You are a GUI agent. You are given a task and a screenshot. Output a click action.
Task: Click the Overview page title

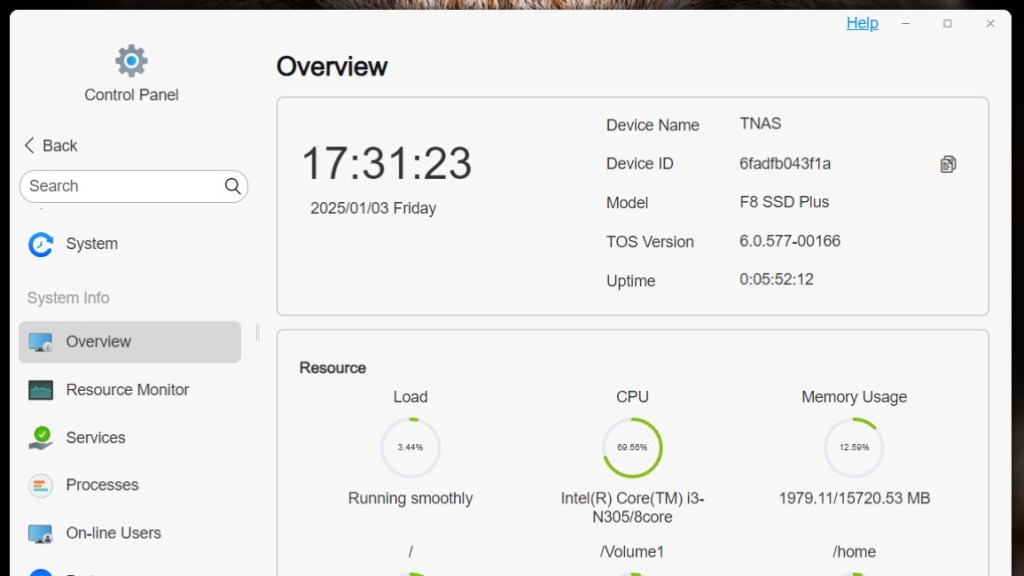coord(332,67)
